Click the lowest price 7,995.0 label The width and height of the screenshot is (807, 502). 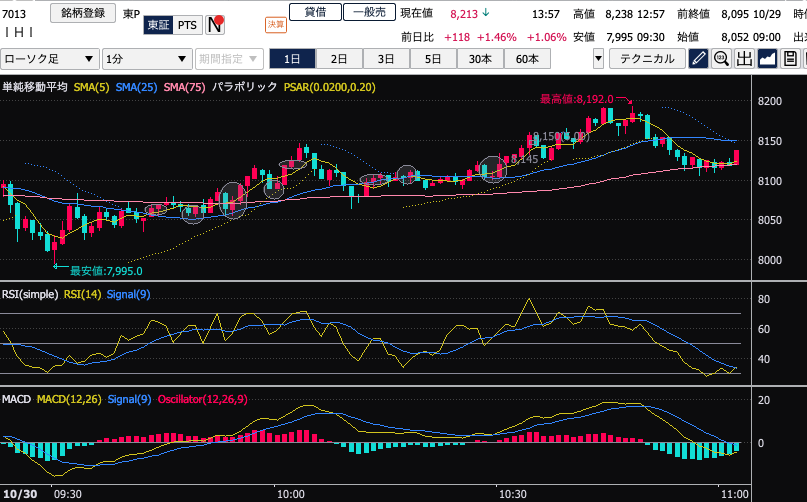coord(105,270)
